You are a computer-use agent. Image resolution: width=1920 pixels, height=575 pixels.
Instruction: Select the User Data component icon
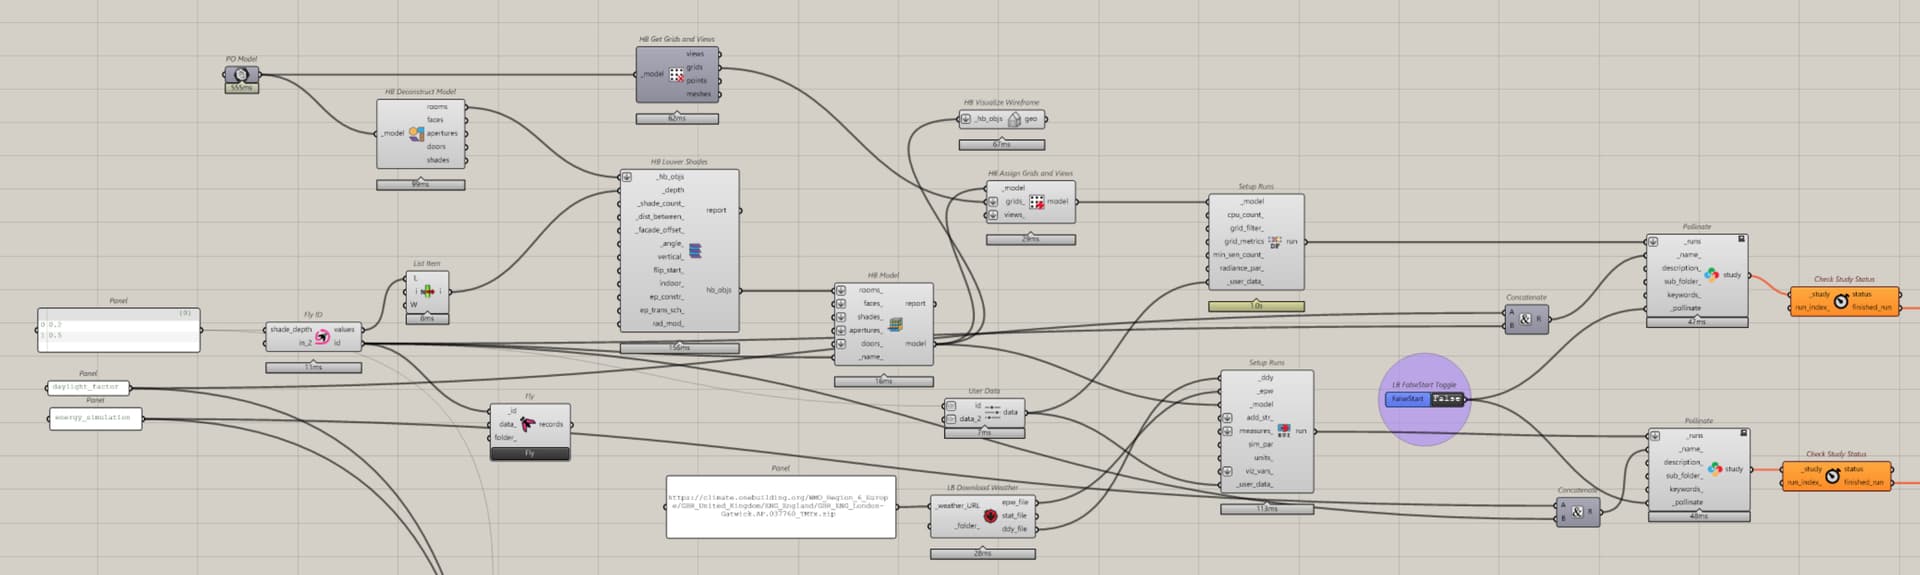point(992,412)
